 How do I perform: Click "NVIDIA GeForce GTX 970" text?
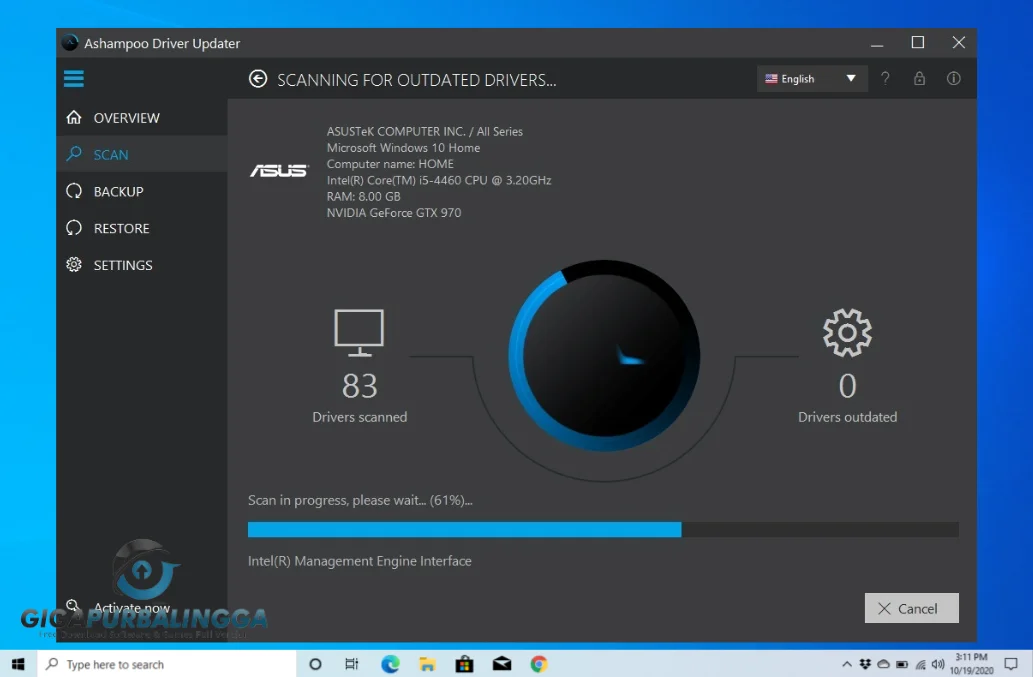[394, 213]
